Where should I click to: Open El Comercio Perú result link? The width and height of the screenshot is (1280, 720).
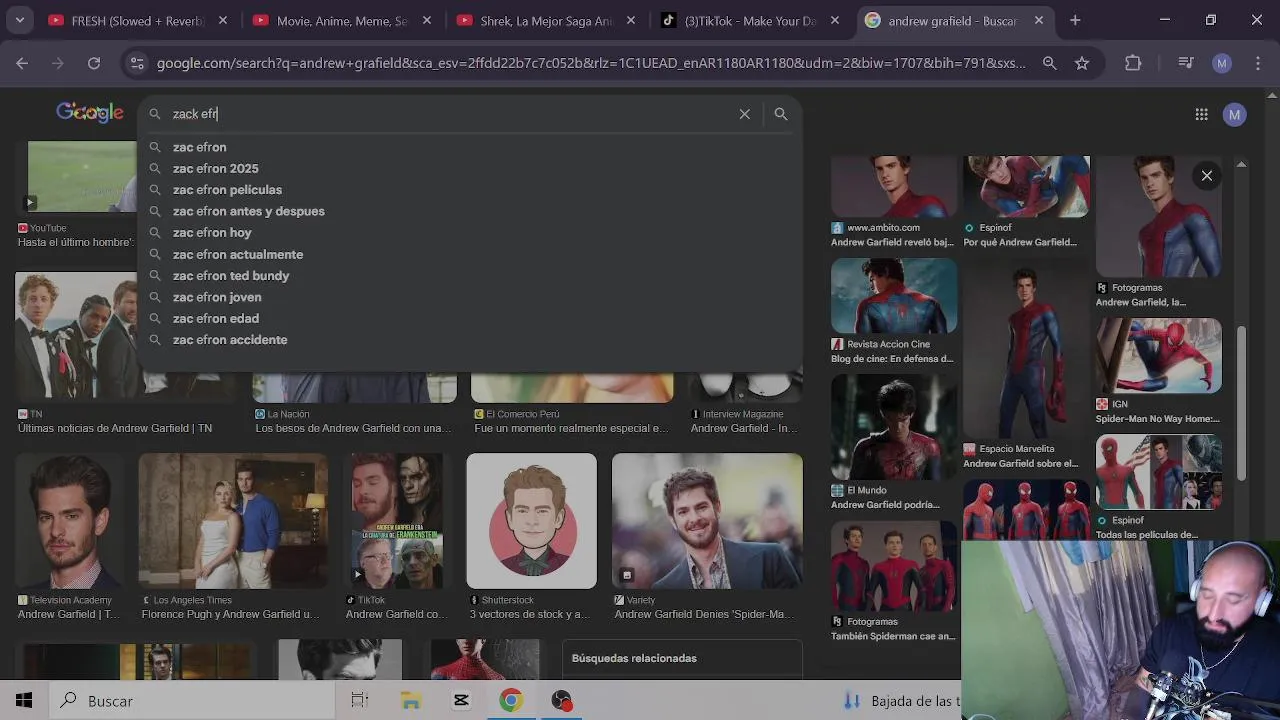[x=572, y=428]
